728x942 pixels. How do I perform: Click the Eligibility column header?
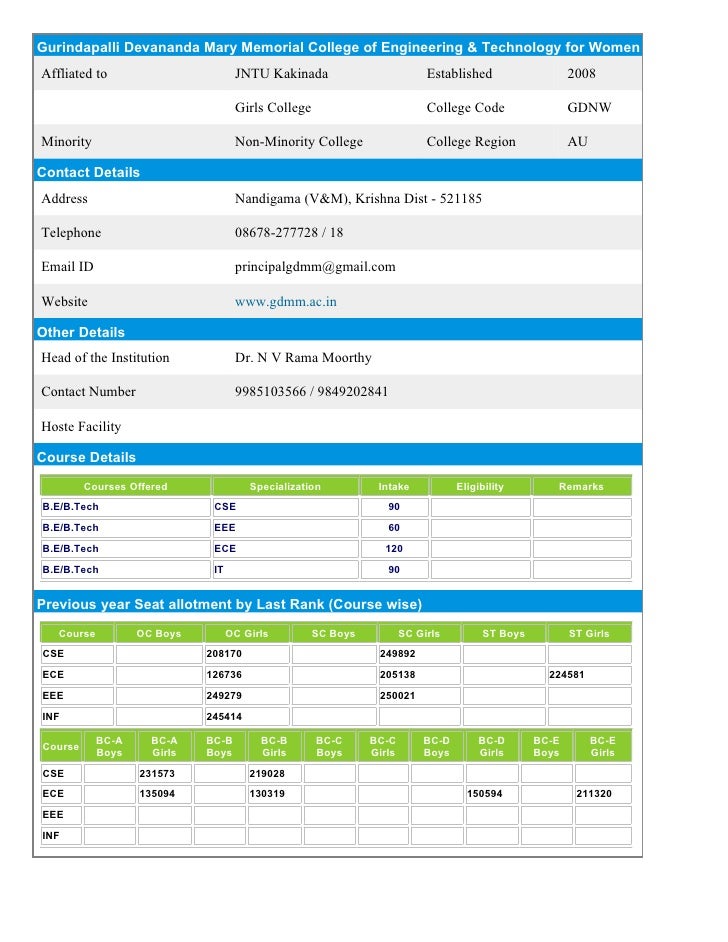click(x=480, y=486)
